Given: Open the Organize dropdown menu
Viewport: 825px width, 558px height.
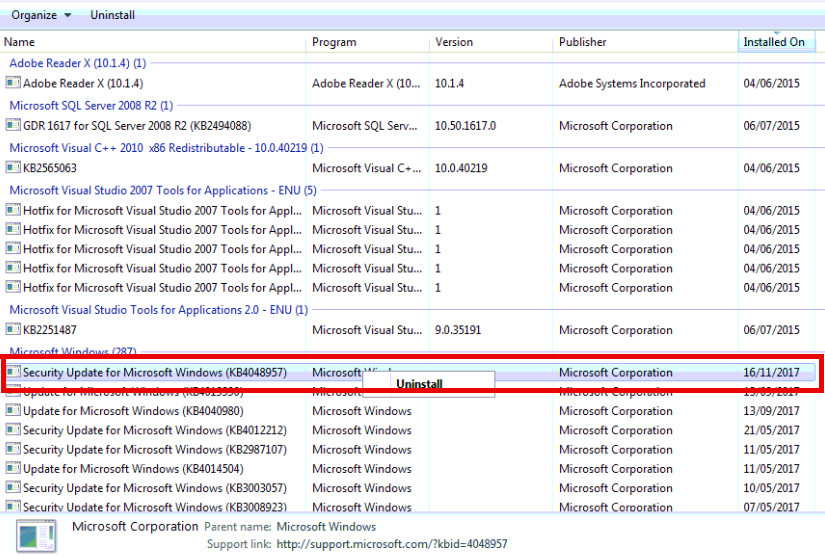Looking at the screenshot, I should coord(41,15).
